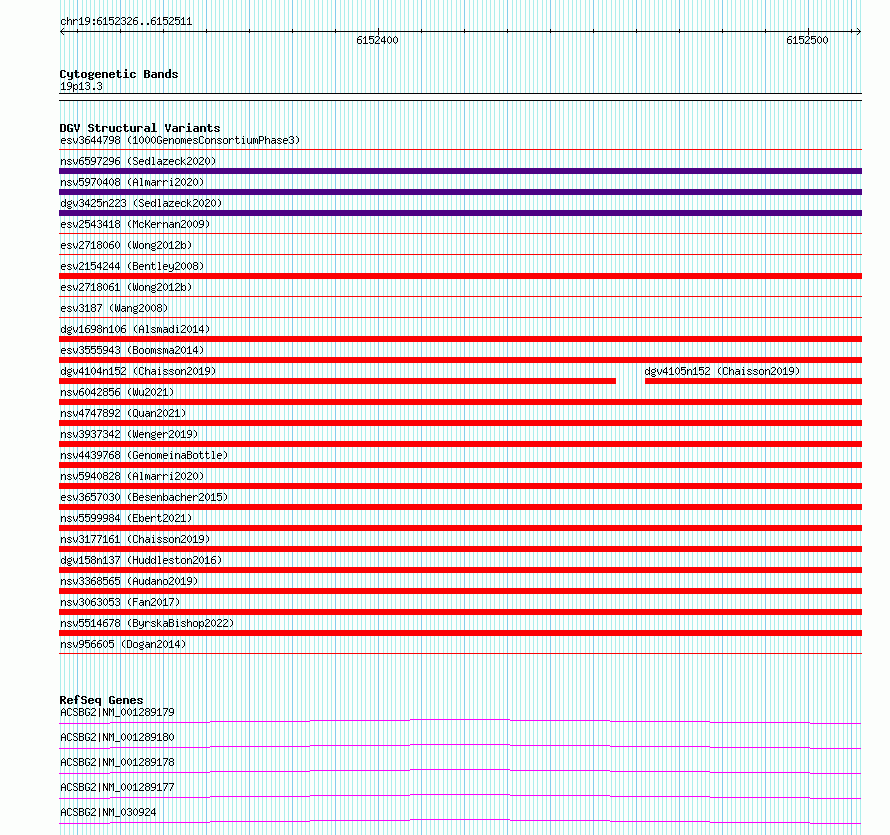Open variant dgv4105n152 (Chaisson2019) label

coord(722,371)
